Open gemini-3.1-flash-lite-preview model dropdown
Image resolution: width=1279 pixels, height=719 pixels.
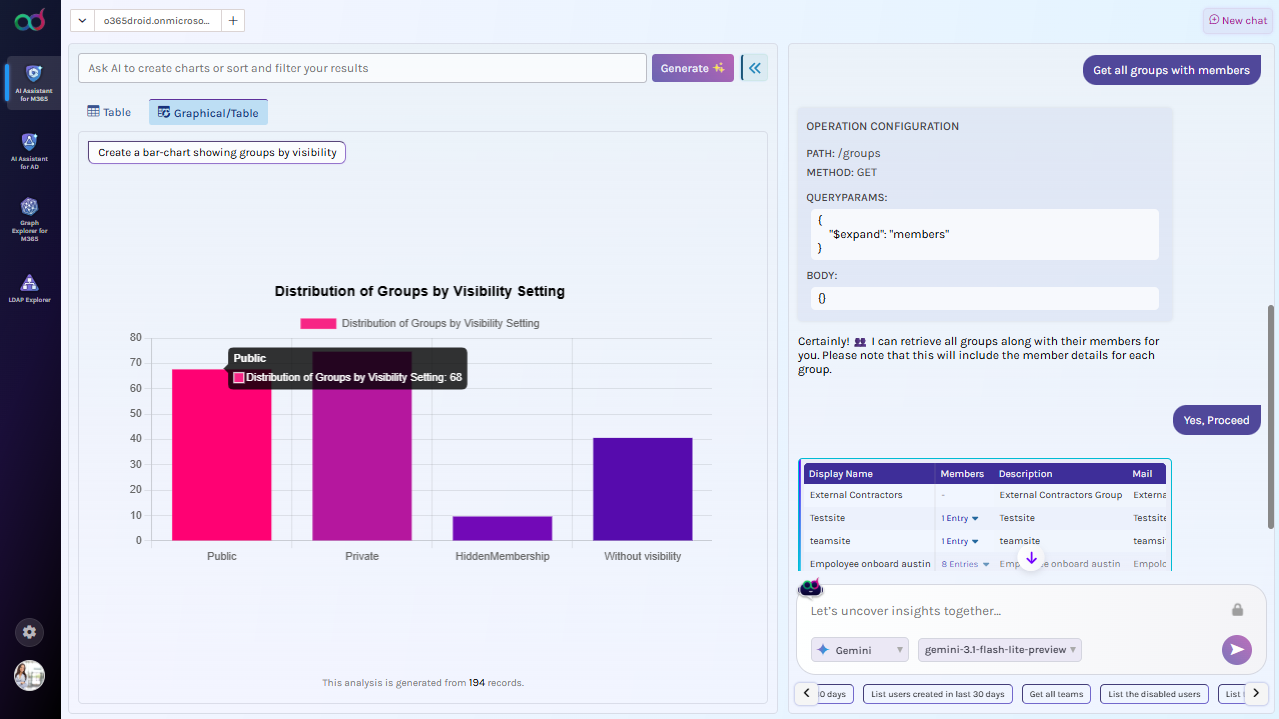click(1000, 650)
